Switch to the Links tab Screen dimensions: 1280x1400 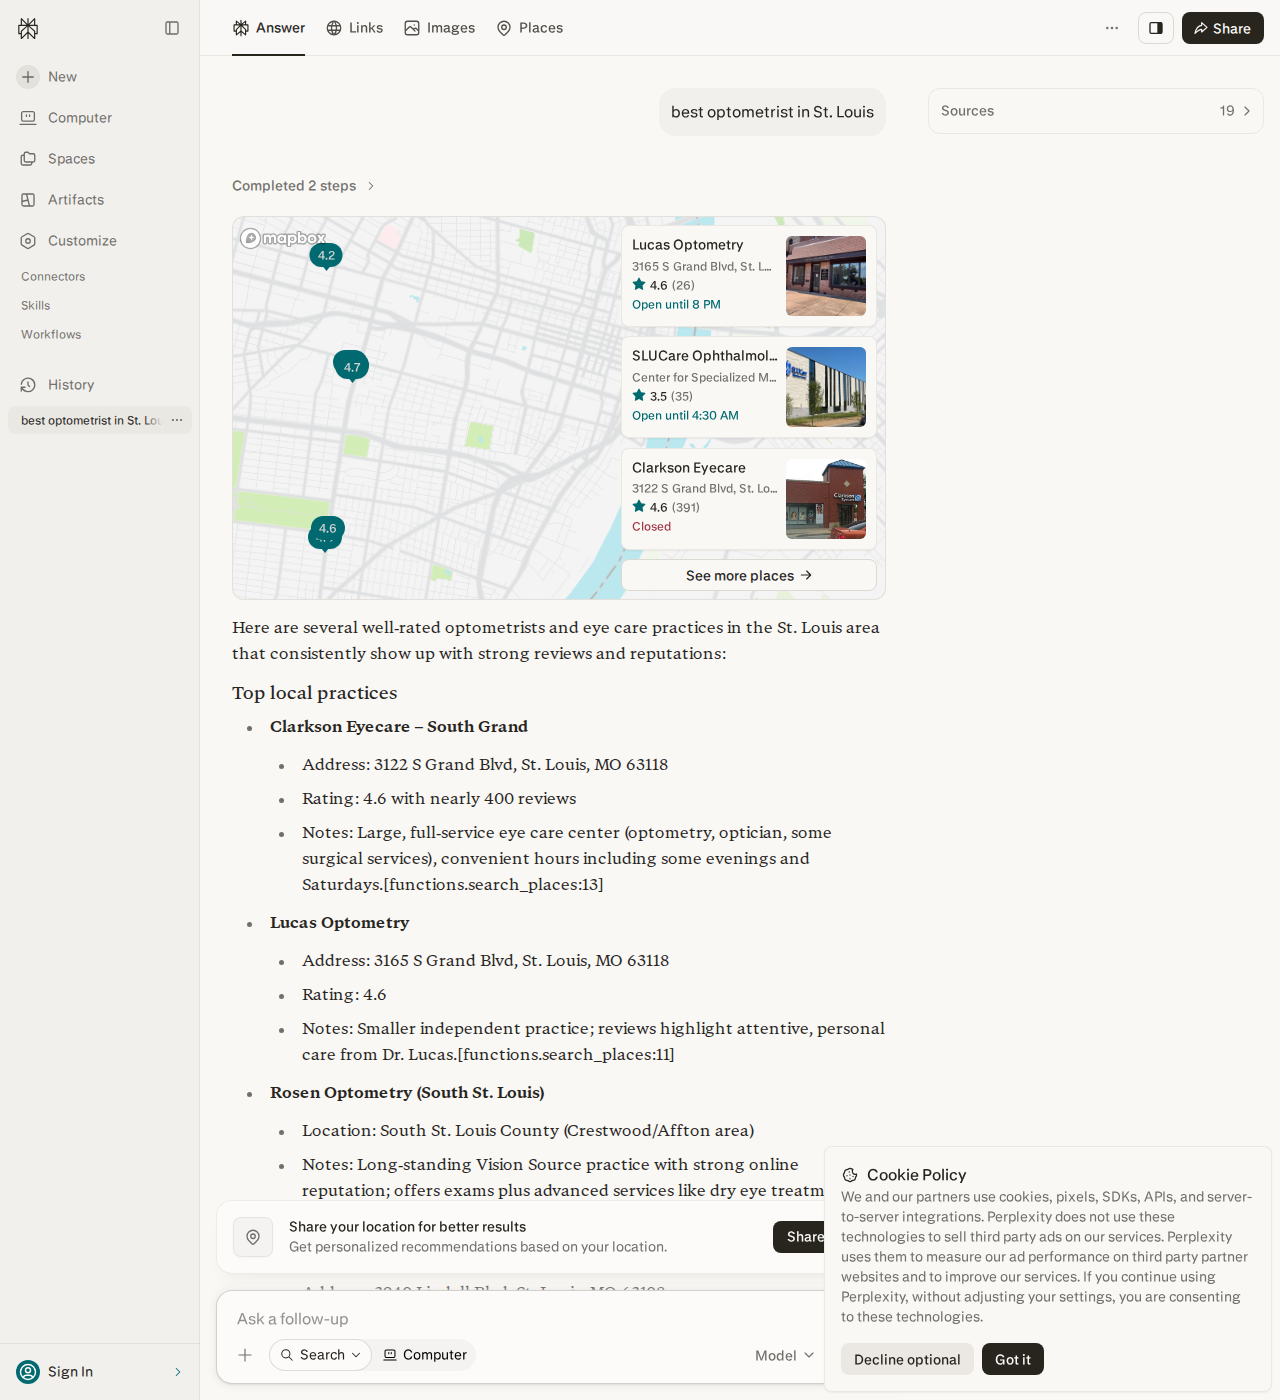click(355, 28)
